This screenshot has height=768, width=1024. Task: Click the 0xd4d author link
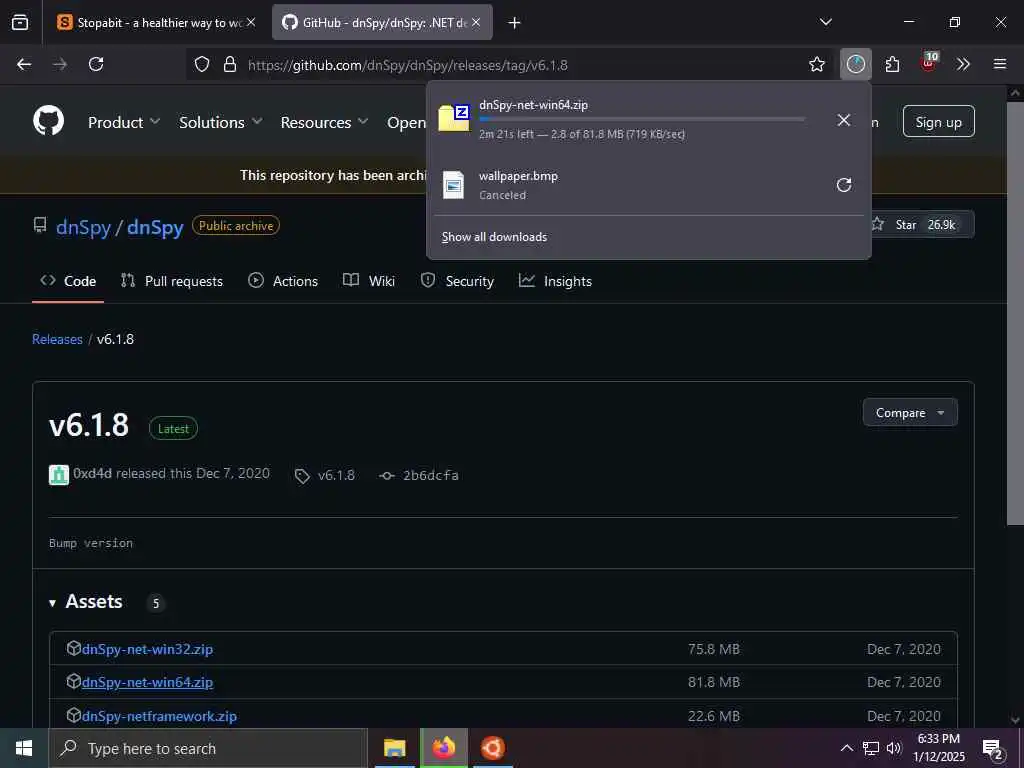92,473
